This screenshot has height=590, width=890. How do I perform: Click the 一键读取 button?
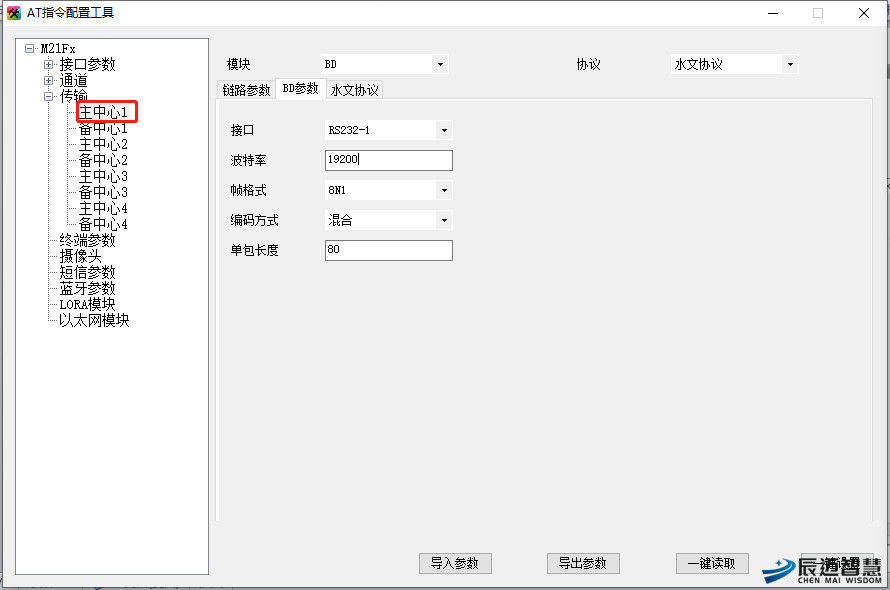tap(712, 563)
